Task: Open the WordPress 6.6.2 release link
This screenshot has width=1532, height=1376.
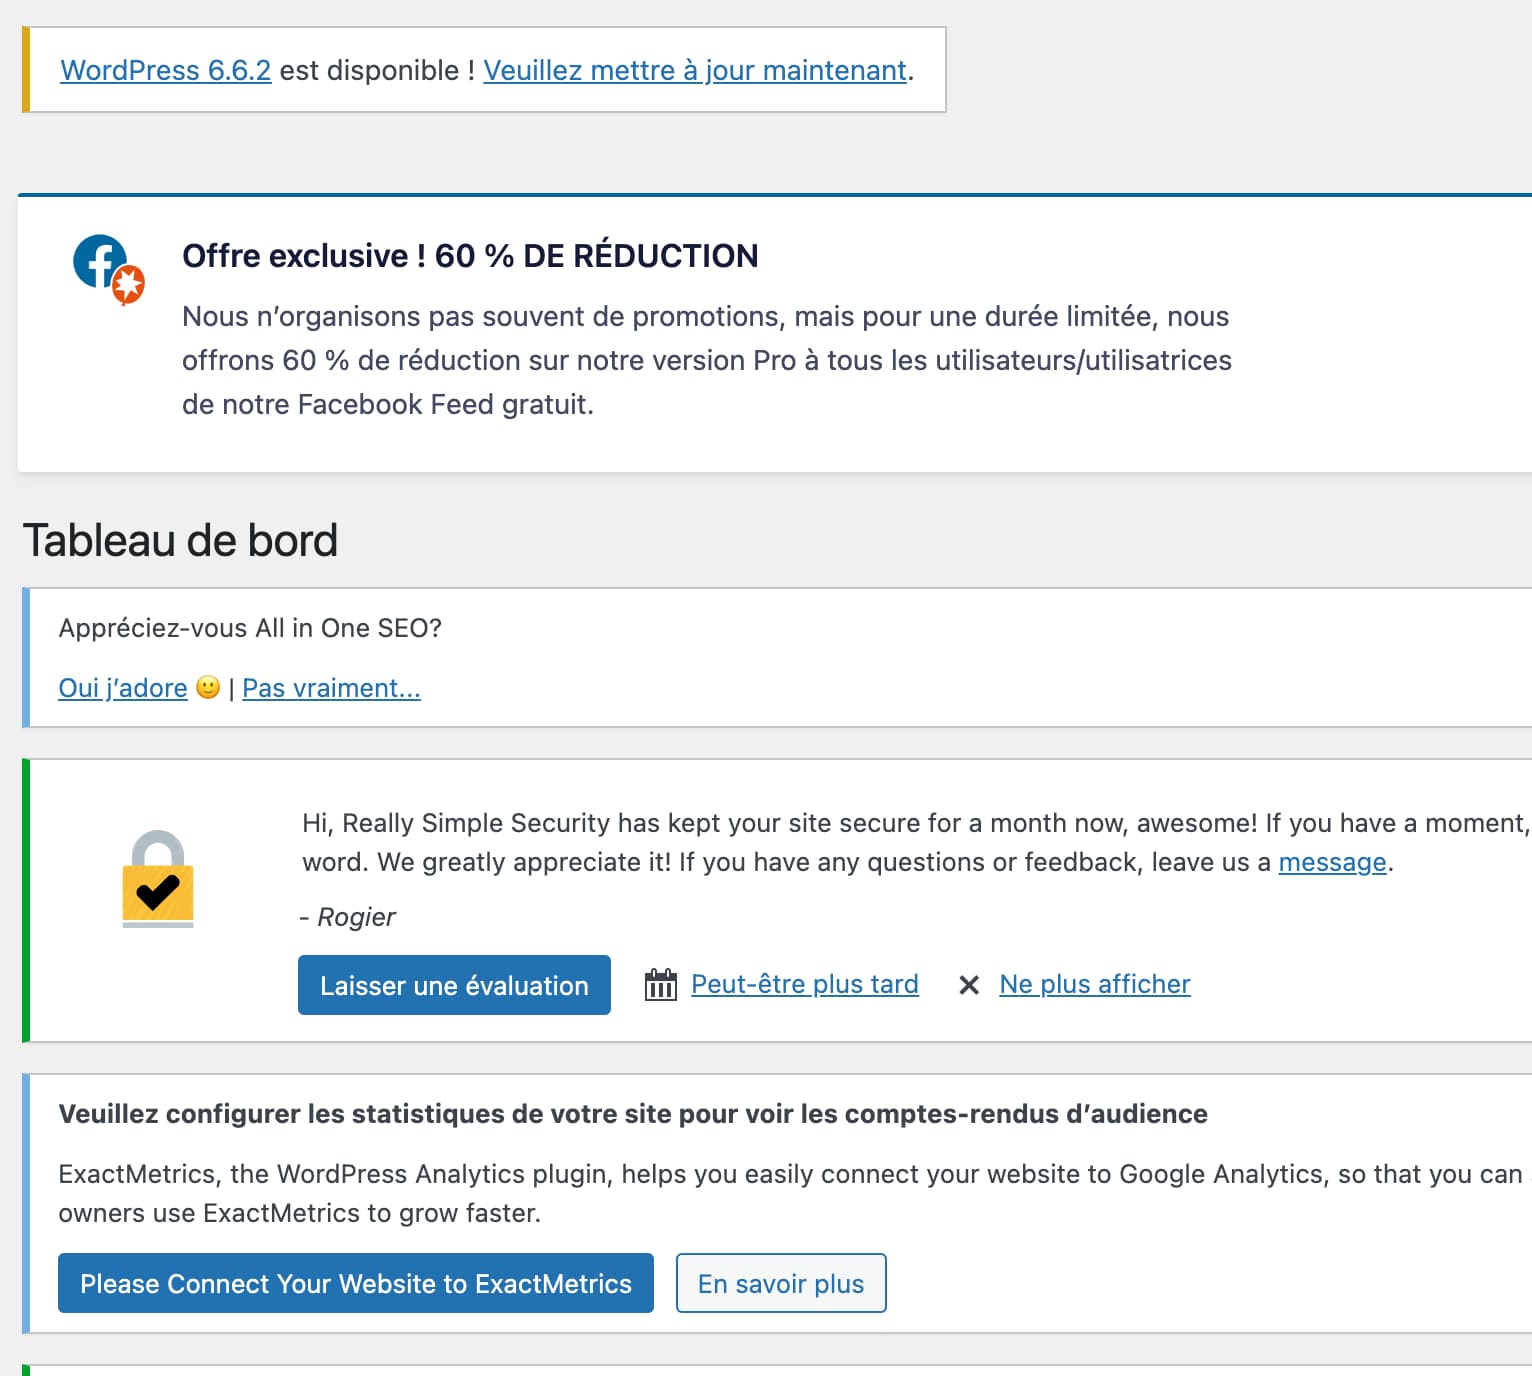Action: click(166, 70)
